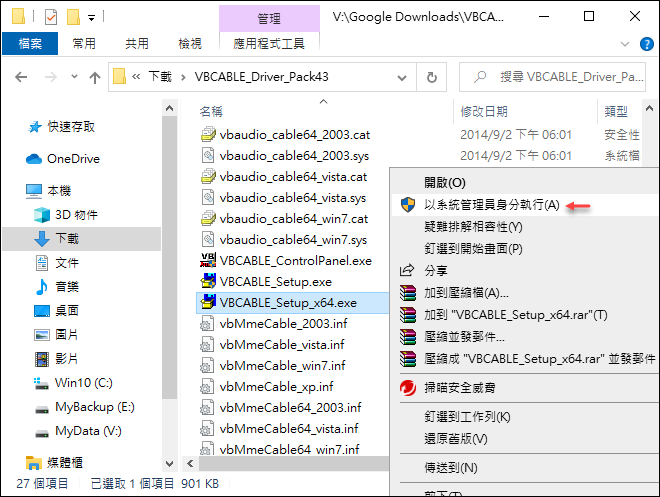The image size is (660, 497).
Task: Click the properties checkmark icon in title bar
Action: pos(51,17)
